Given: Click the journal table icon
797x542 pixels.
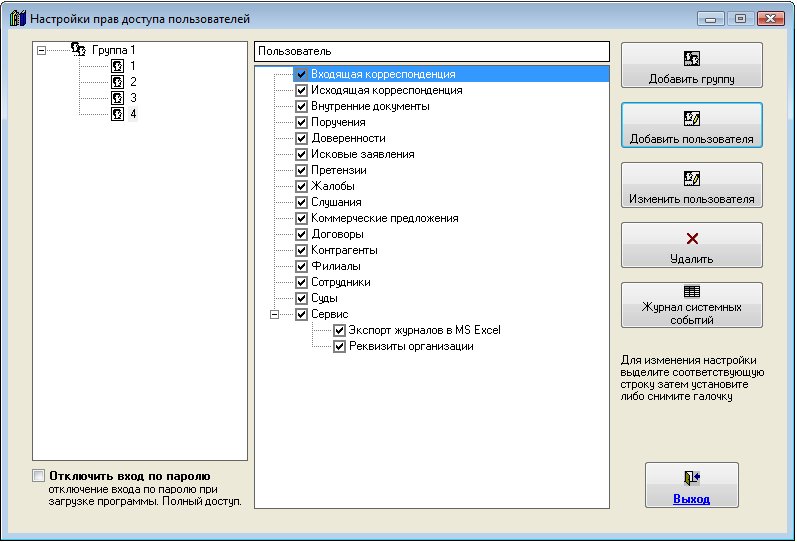Looking at the screenshot, I should (692, 291).
